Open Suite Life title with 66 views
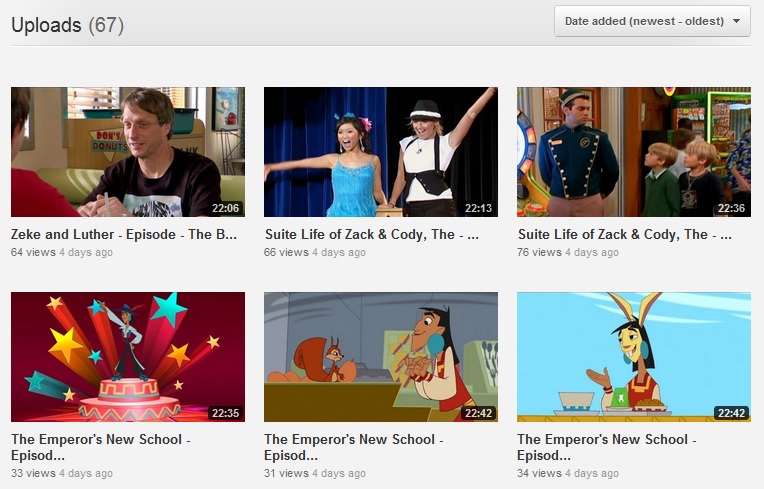Screen dimensions: 764x489 click(371, 234)
